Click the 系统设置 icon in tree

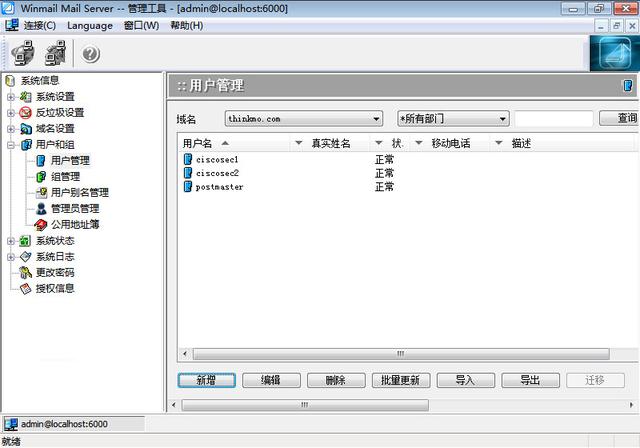tap(25, 97)
